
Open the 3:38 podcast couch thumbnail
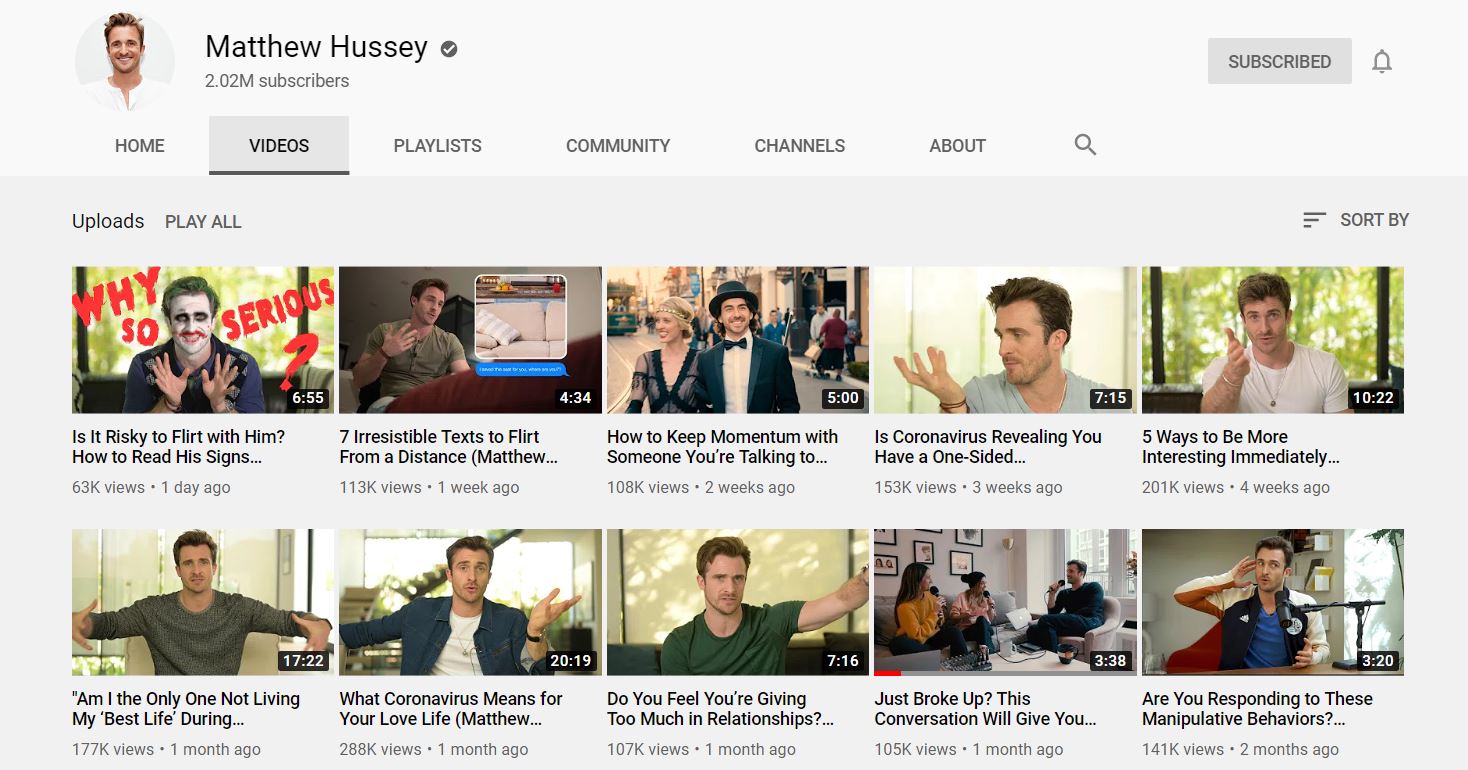1005,602
